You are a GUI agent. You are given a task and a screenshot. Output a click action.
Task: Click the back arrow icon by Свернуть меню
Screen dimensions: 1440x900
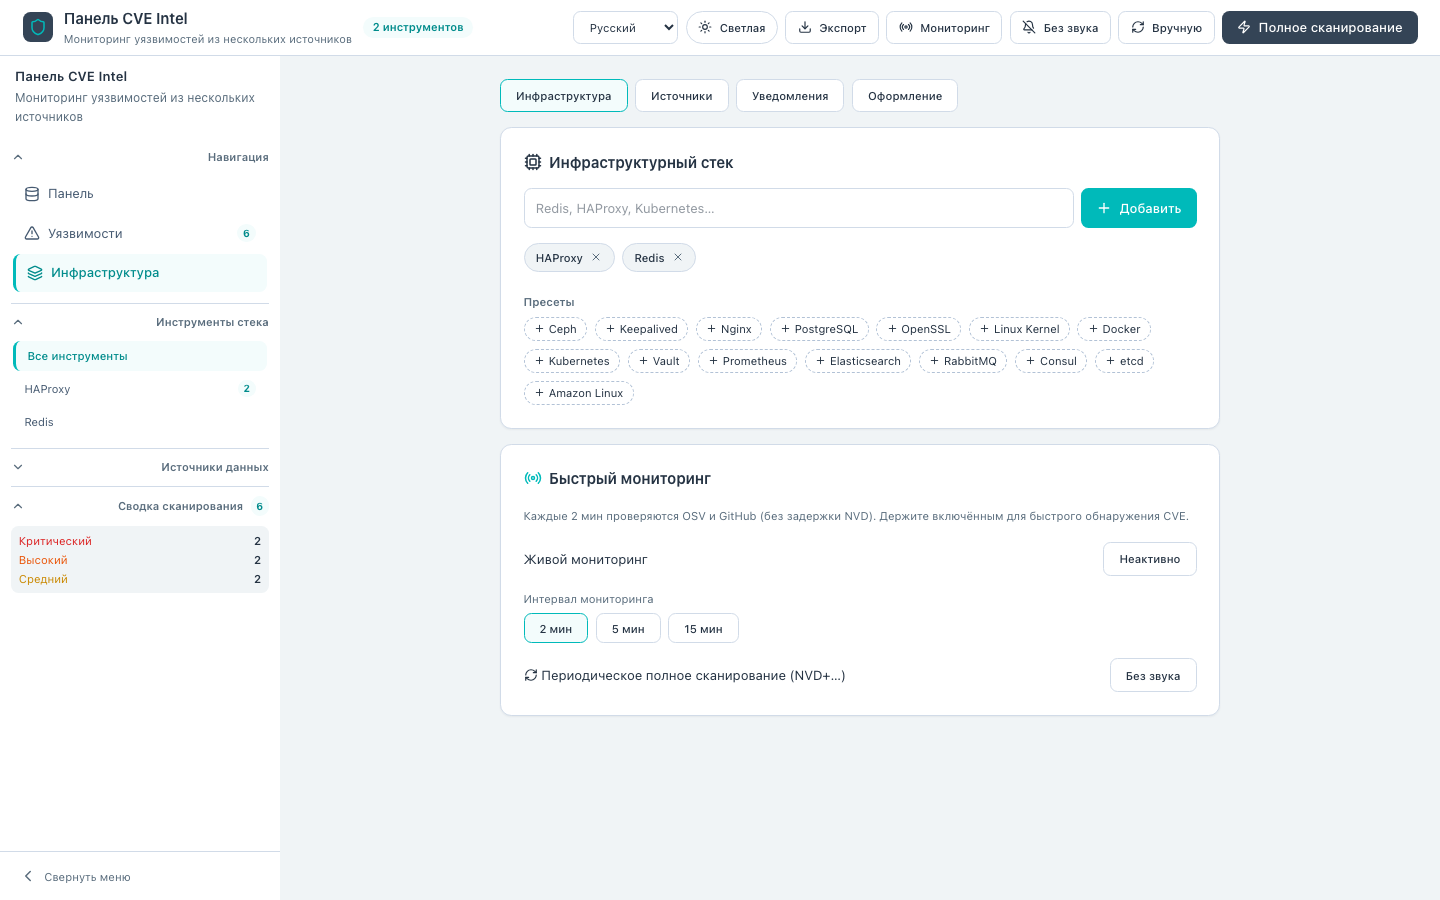pos(28,876)
